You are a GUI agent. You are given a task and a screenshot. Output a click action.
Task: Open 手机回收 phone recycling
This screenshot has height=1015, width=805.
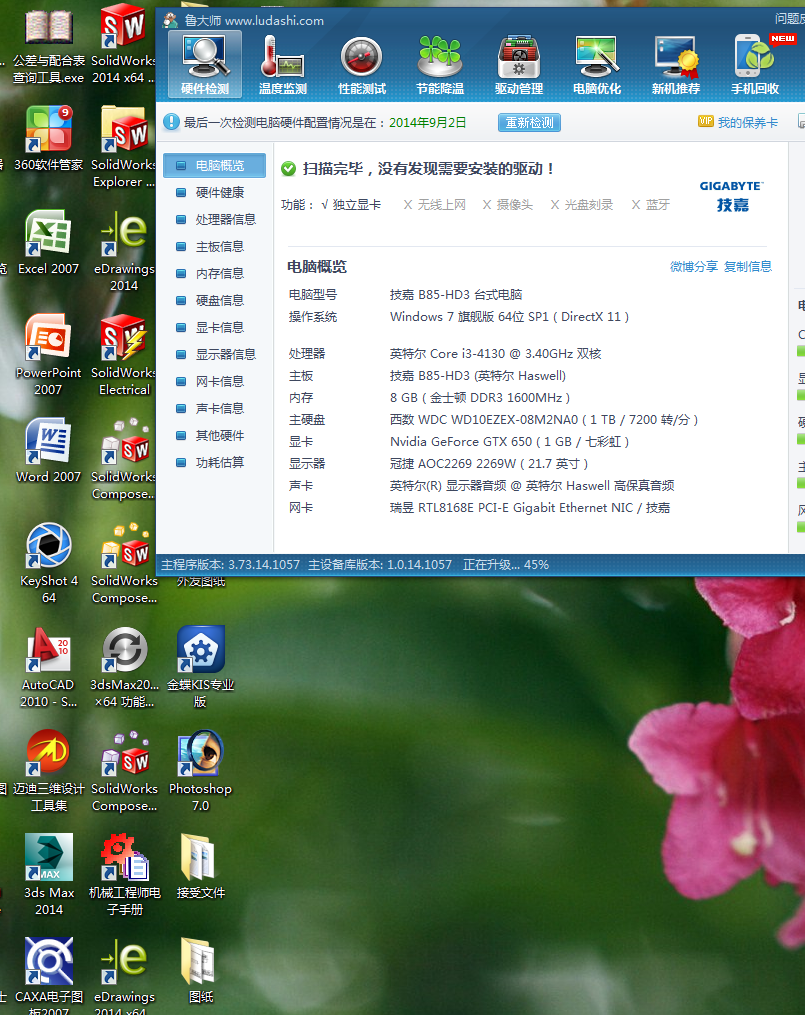pos(755,65)
